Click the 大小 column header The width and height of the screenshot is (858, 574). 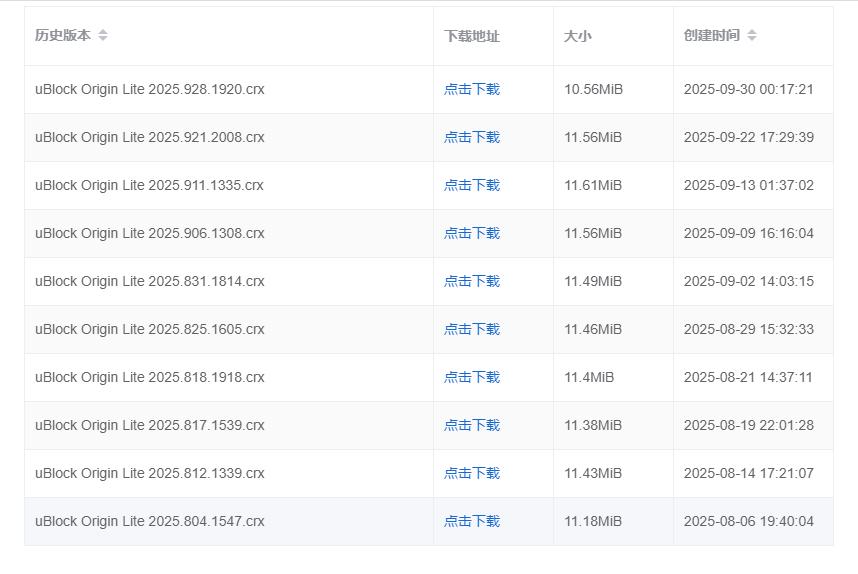pos(577,36)
